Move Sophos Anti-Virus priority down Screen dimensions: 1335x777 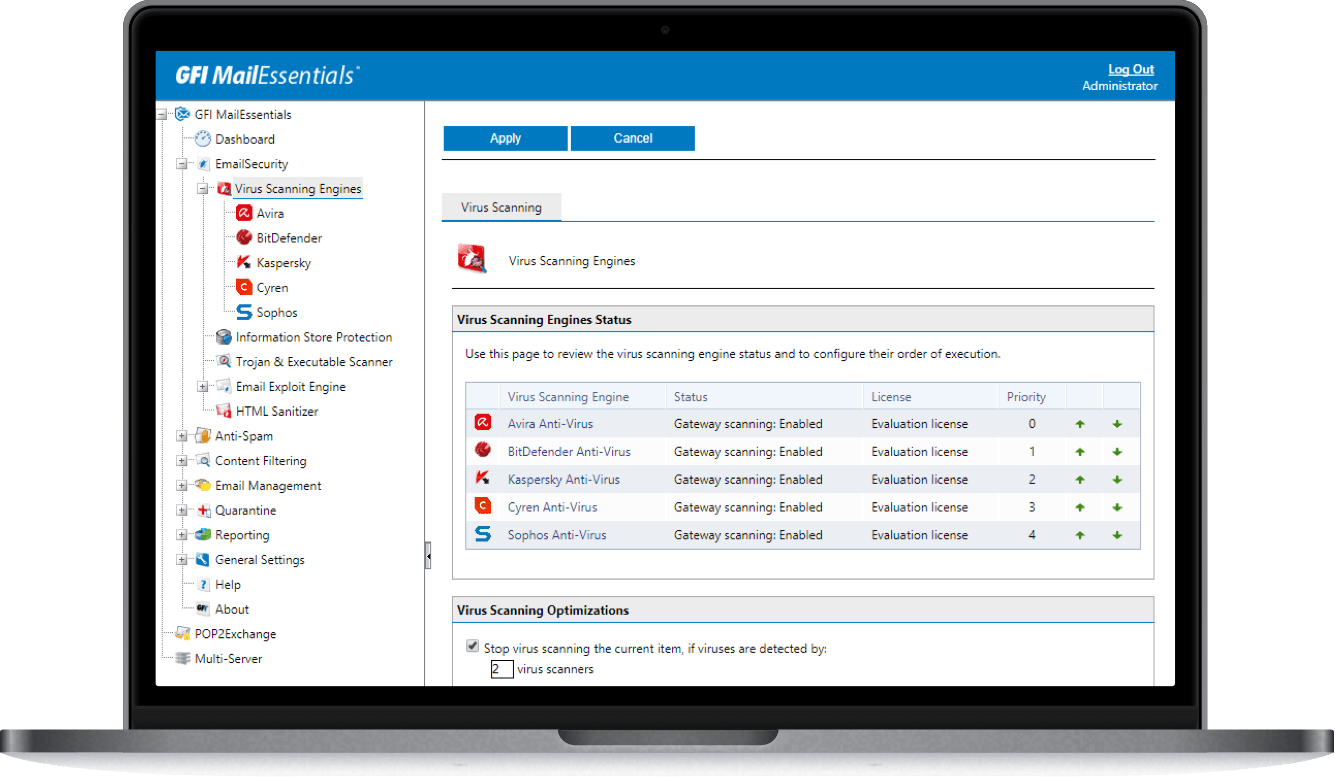point(1117,535)
